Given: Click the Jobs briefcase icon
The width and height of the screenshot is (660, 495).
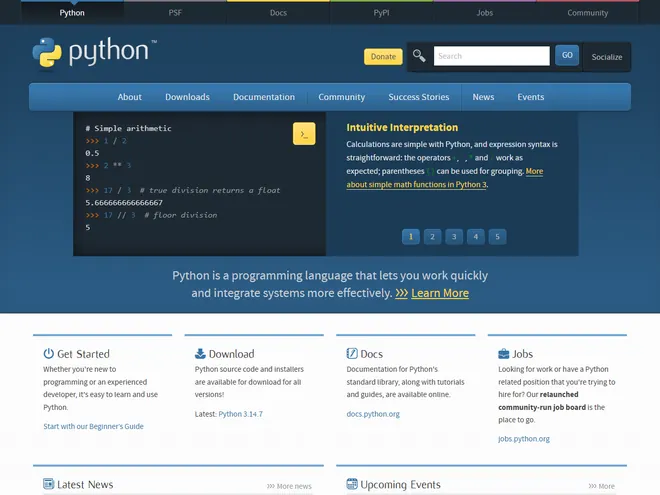Looking at the screenshot, I should click(503, 354).
